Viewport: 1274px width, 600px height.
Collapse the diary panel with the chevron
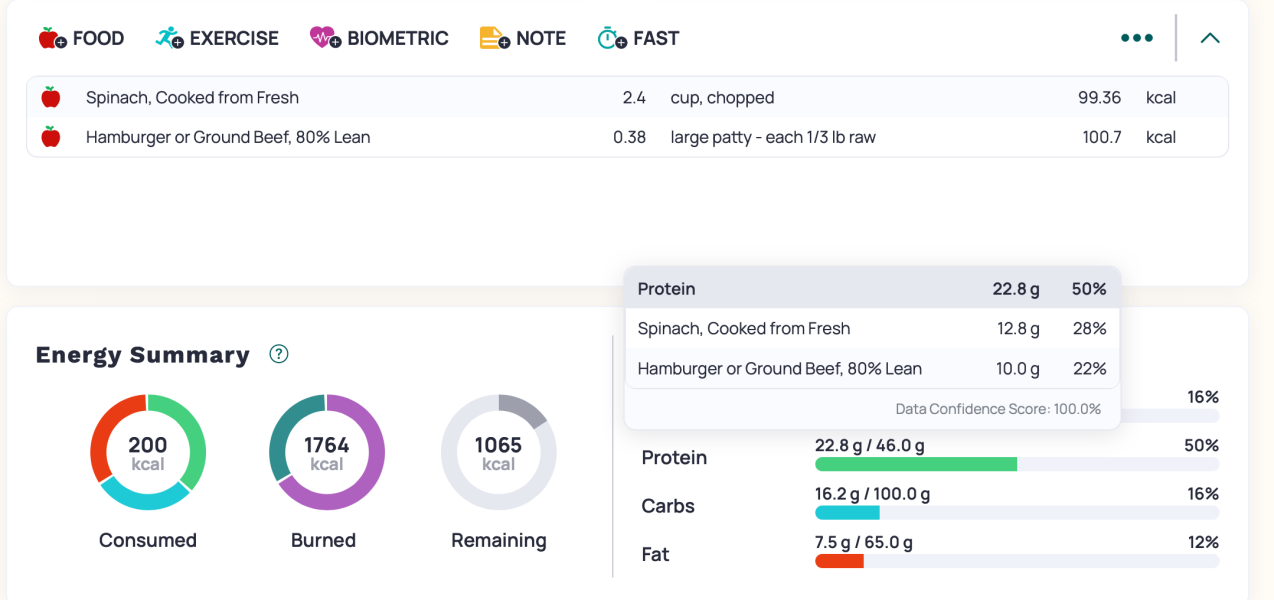pyautogui.click(x=1210, y=37)
